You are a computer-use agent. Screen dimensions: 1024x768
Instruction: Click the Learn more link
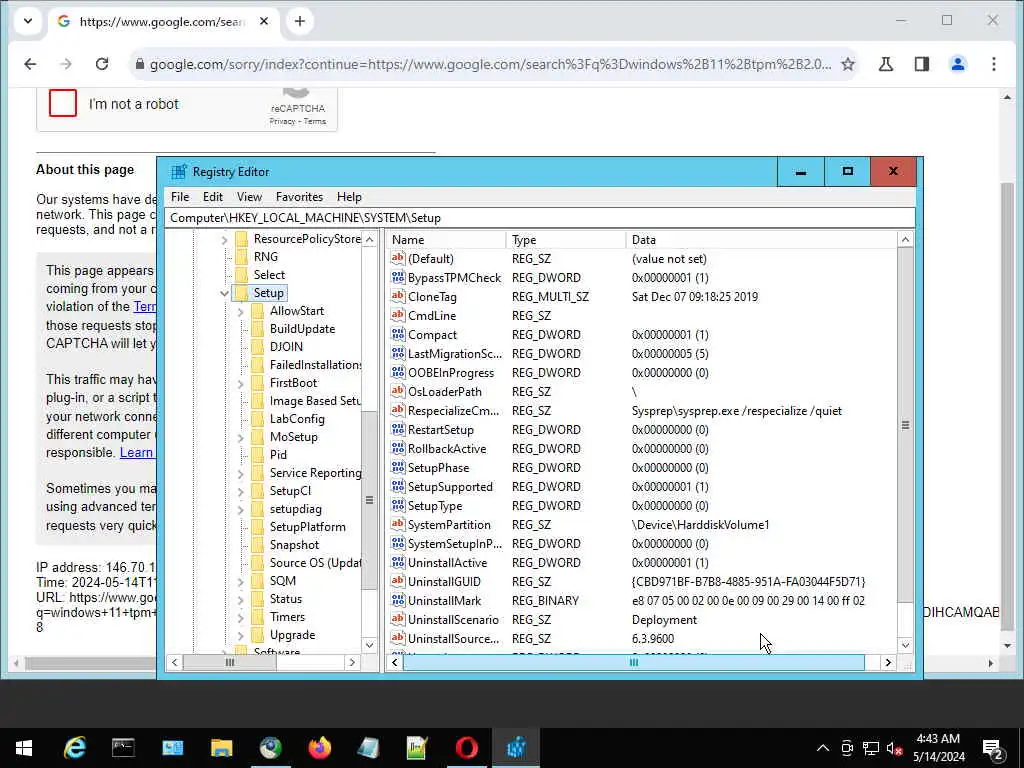pos(136,453)
